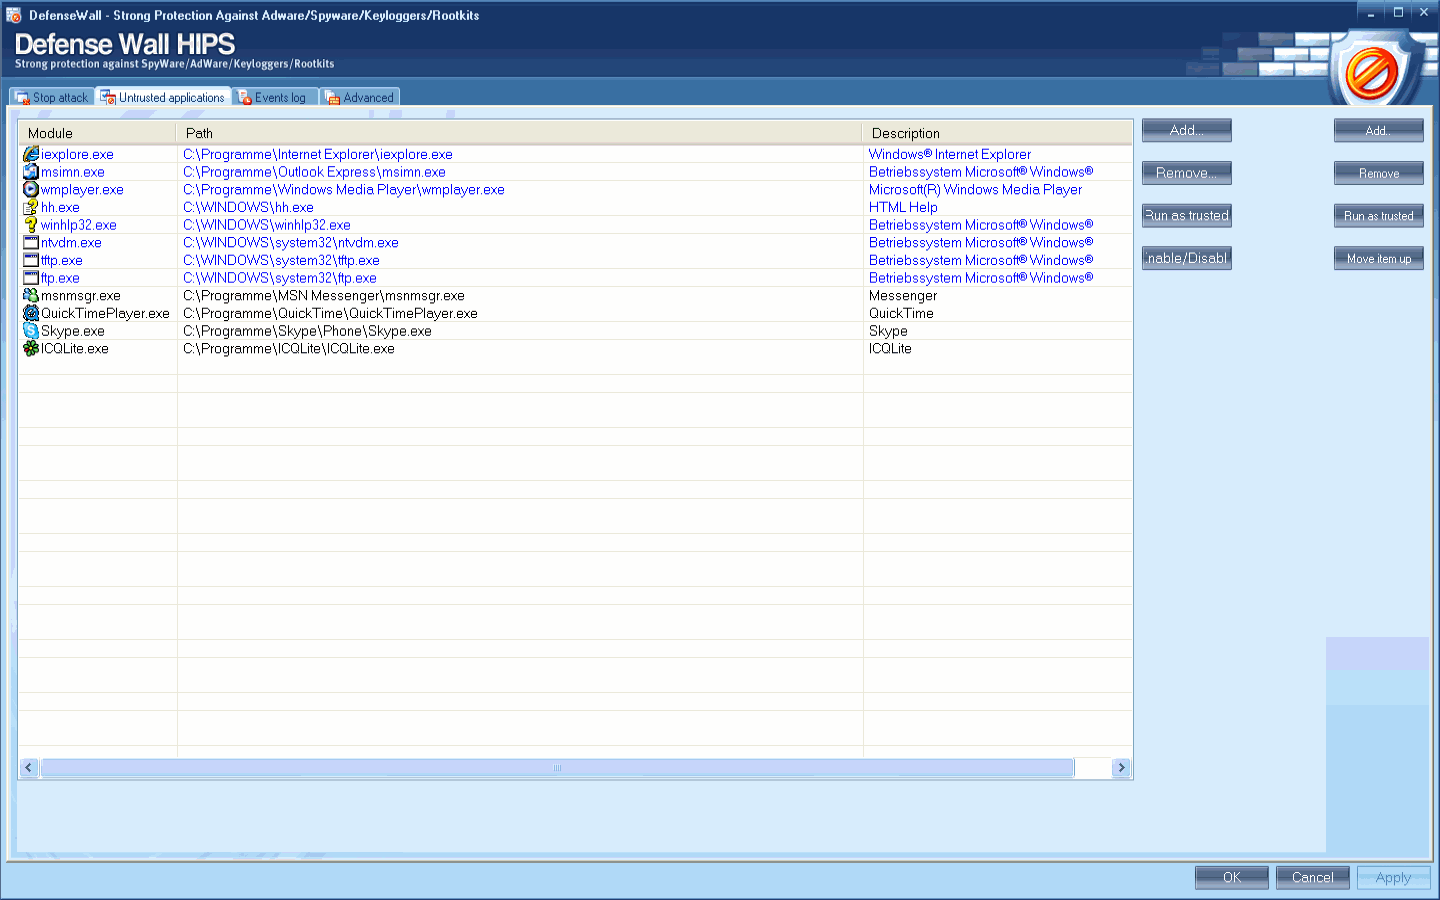
Task: Select the ntvdm.exe module name
Action: [x=71, y=243]
